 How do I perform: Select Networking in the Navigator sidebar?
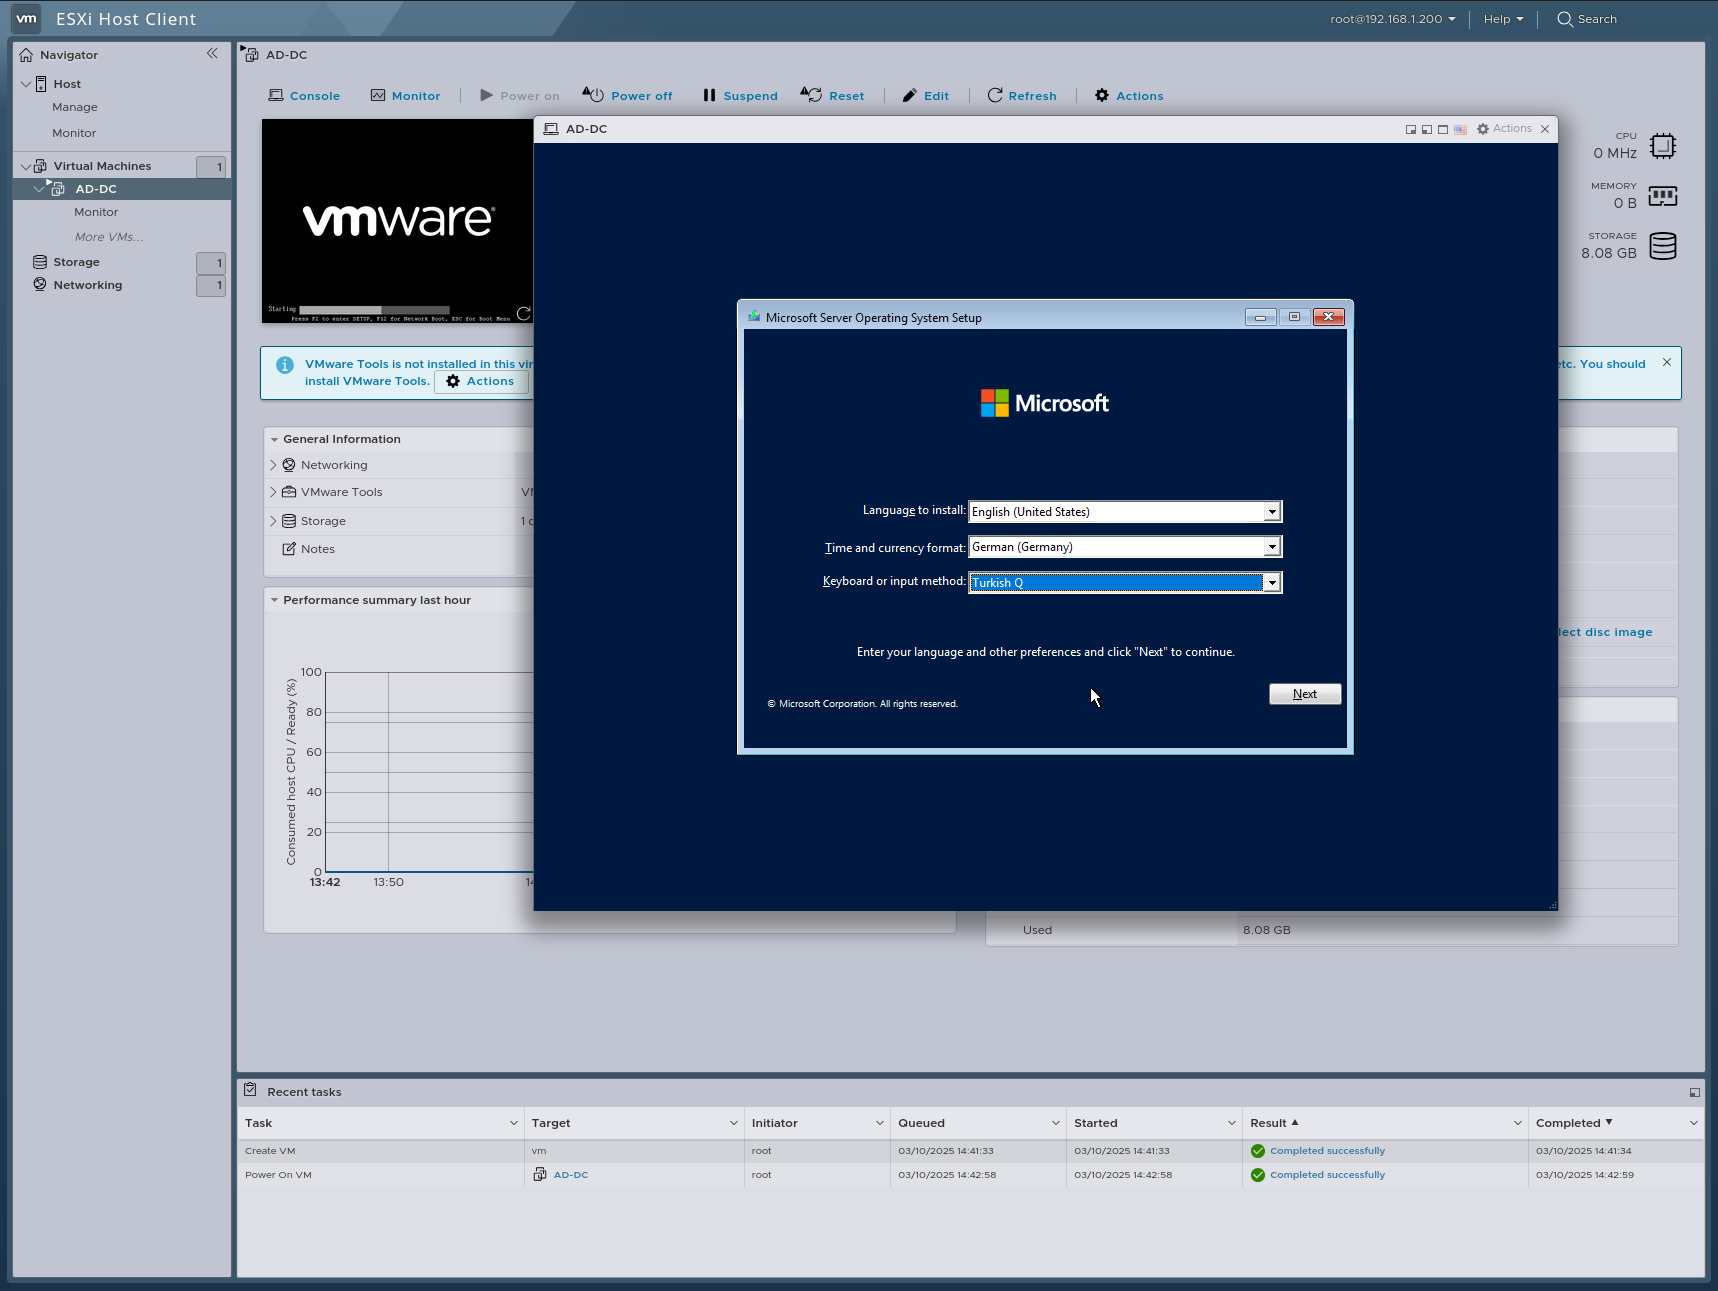pos(89,284)
